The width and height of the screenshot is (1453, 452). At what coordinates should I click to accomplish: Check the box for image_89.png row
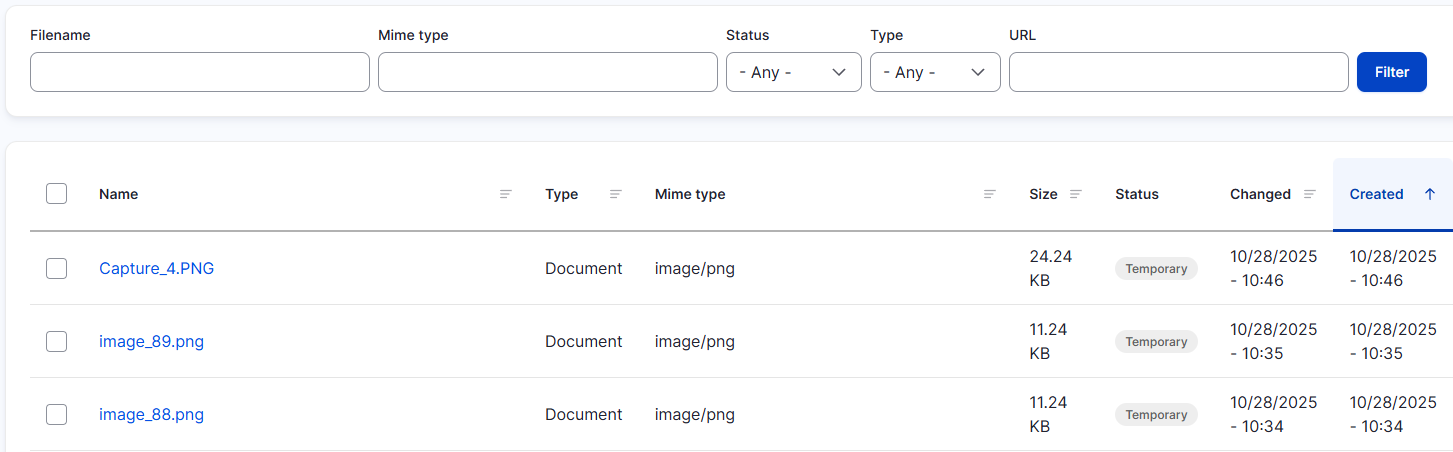pyautogui.click(x=56, y=341)
